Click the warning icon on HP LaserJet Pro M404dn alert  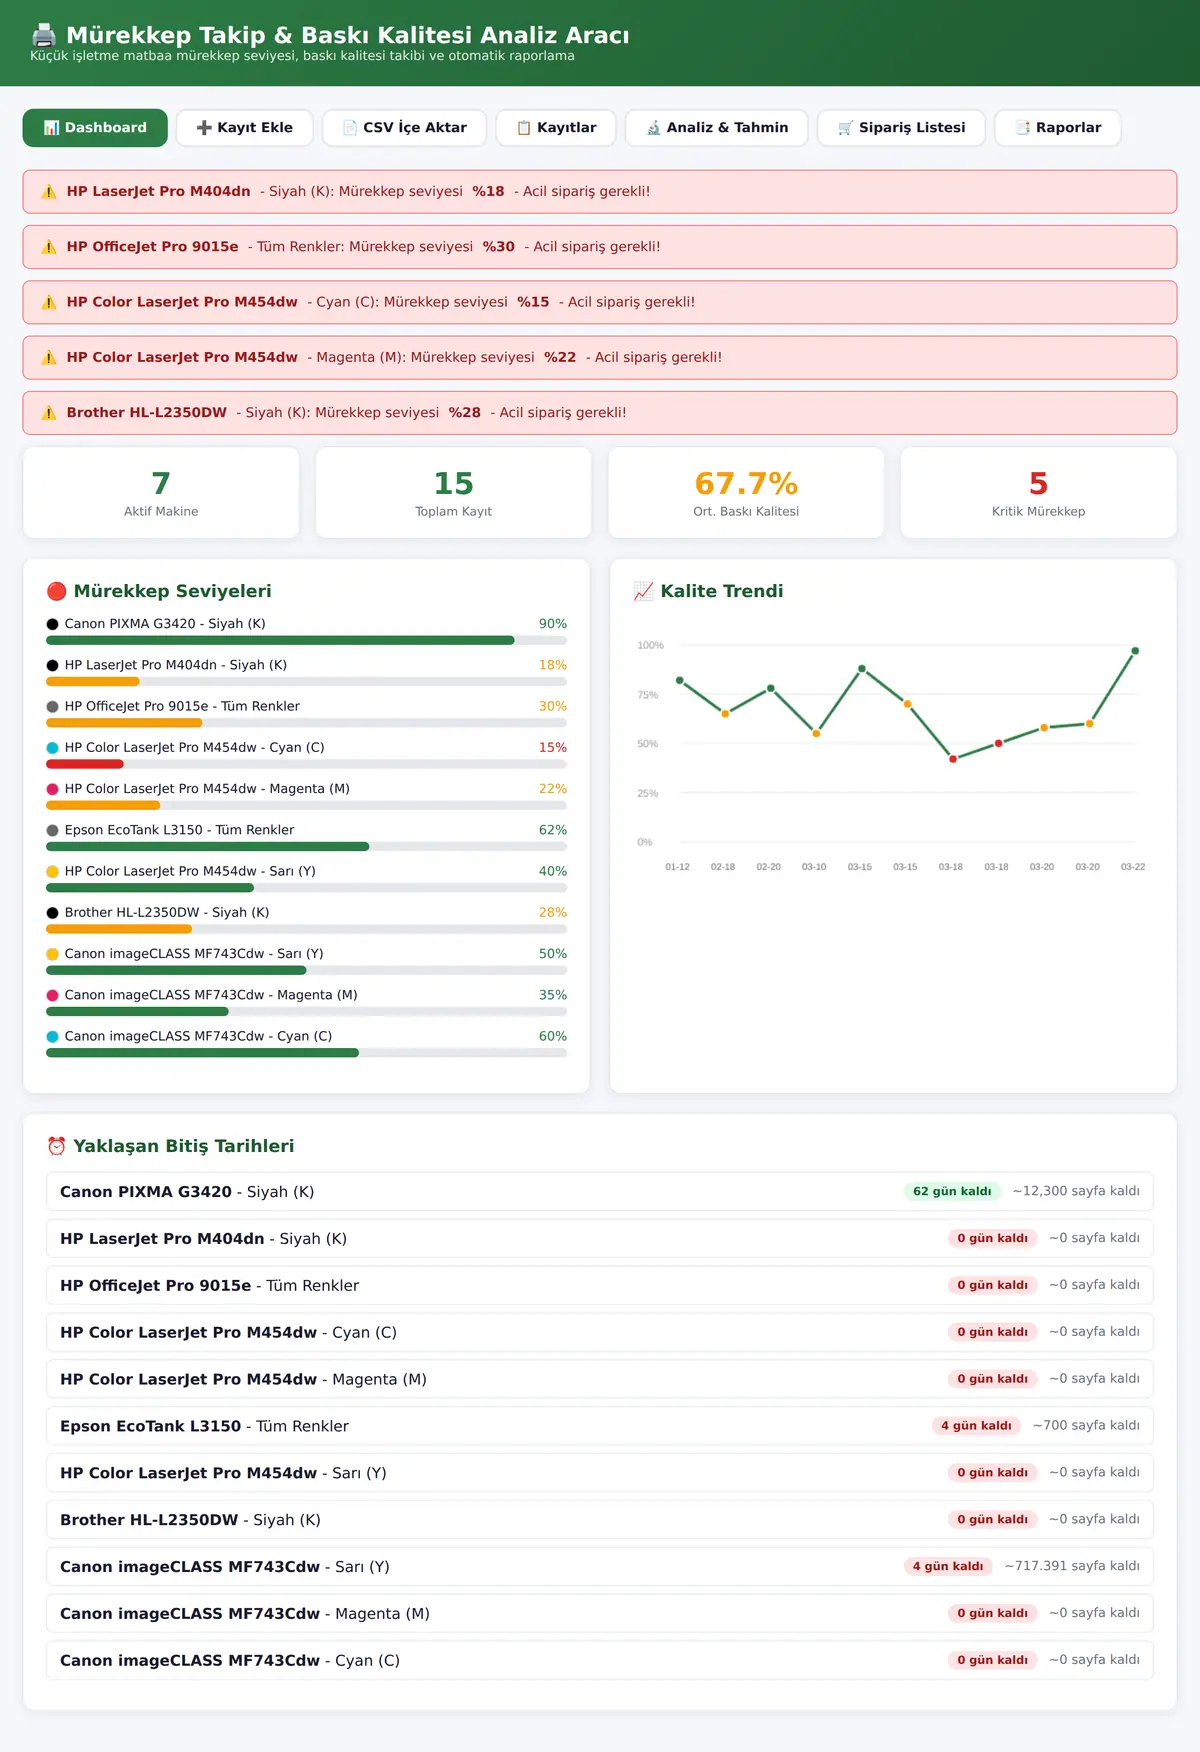pos(49,192)
